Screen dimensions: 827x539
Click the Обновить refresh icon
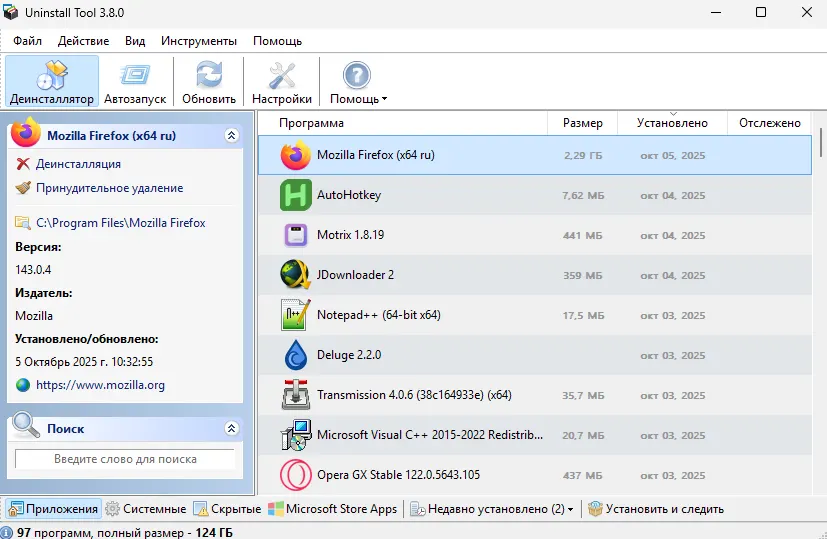pyautogui.click(x=209, y=76)
